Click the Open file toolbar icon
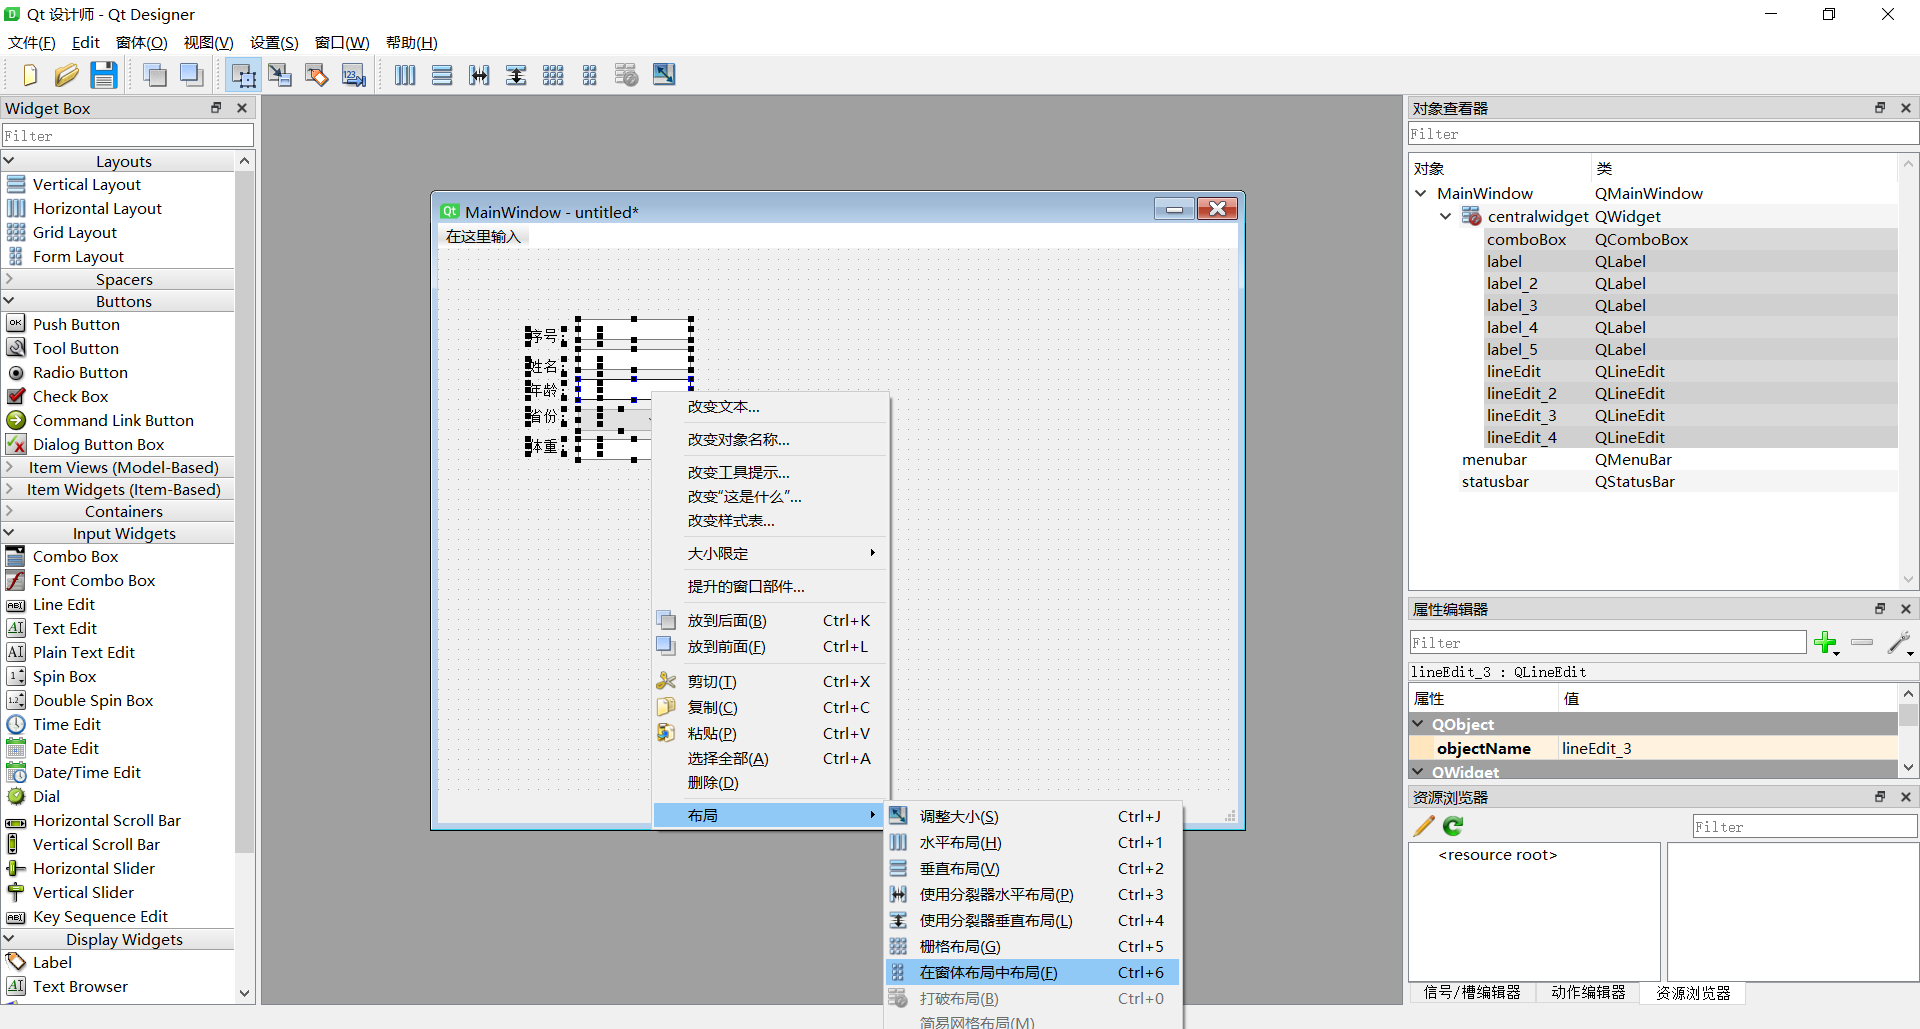 (67, 75)
